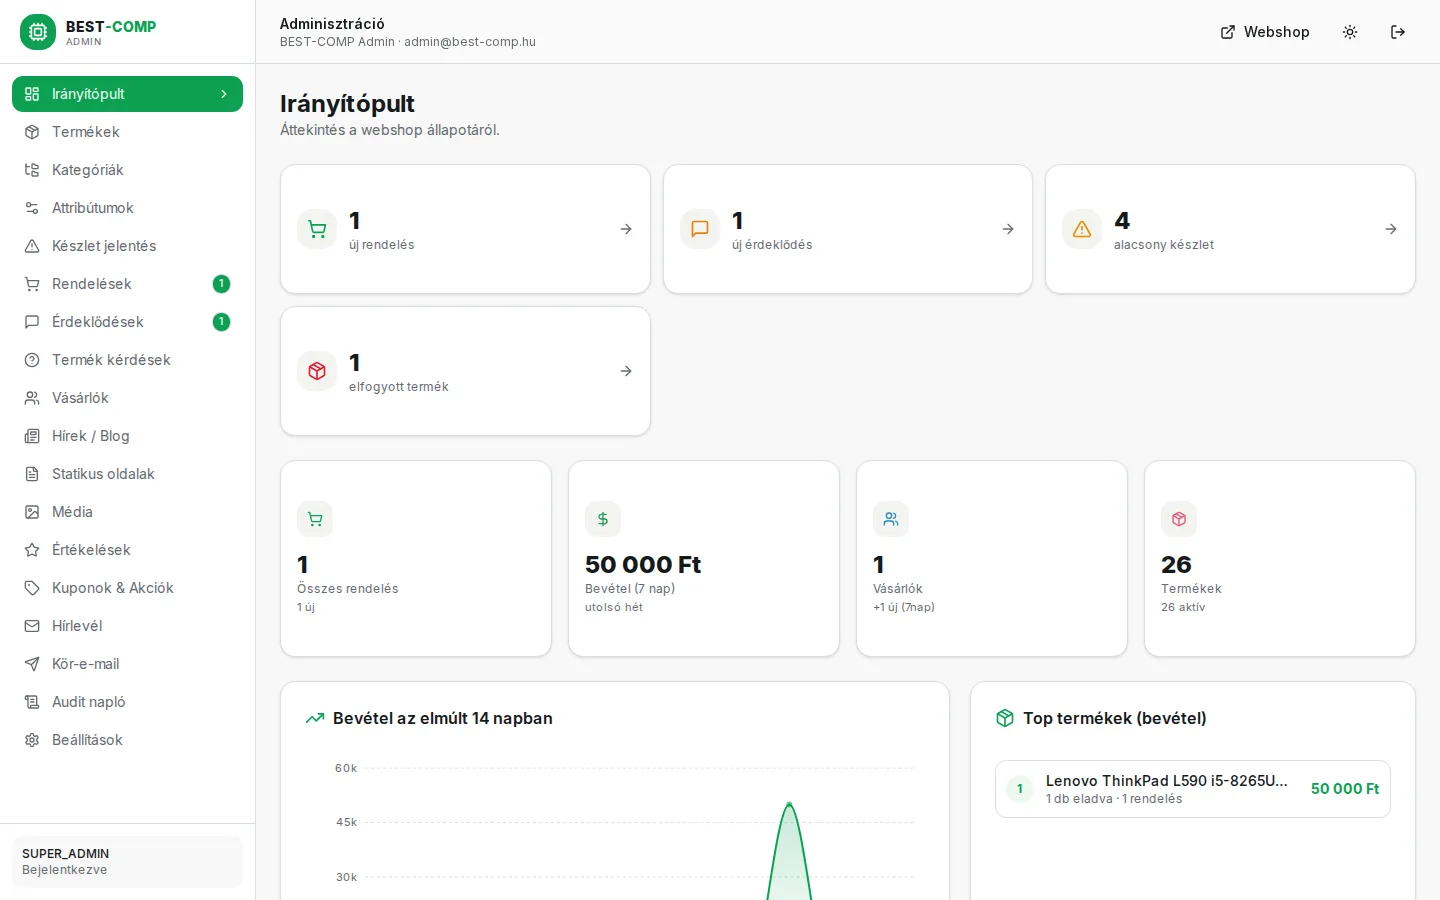The image size is (1440, 900).
Task: Click the green peak on revenue chart
Action: (x=789, y=804)
